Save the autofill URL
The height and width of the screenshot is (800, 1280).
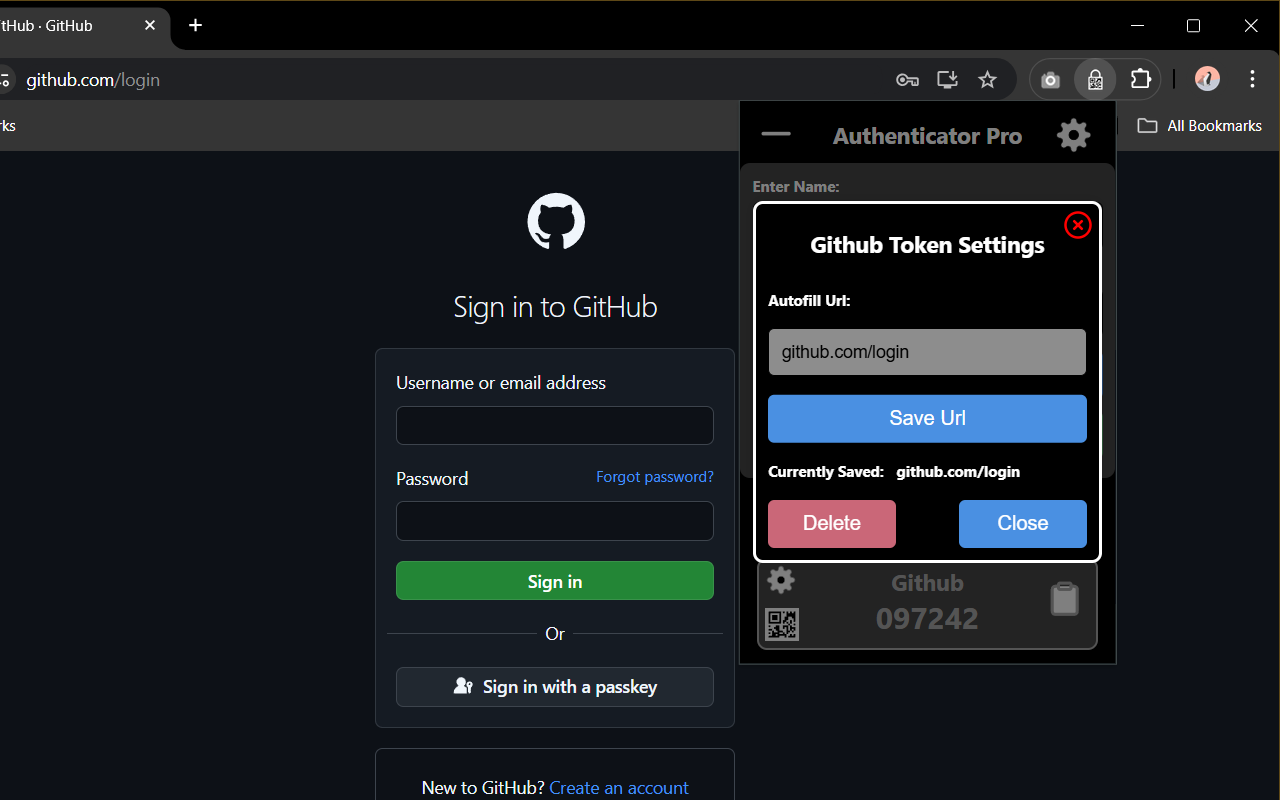pyautogui.click(x=926, y=418)
